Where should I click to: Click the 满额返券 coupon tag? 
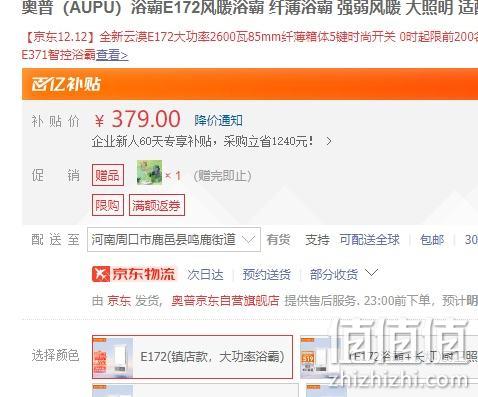(157, 205)
